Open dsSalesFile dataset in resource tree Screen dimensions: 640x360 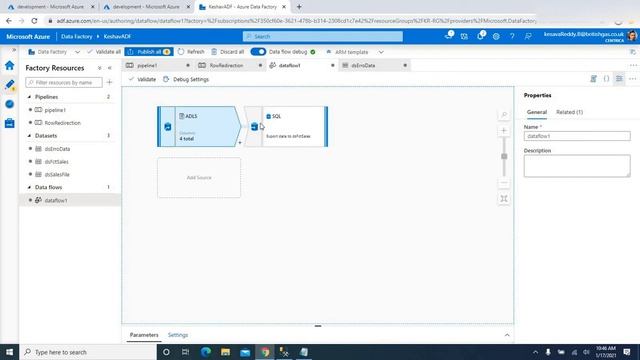pyautogui.click(x=57, y=174)
